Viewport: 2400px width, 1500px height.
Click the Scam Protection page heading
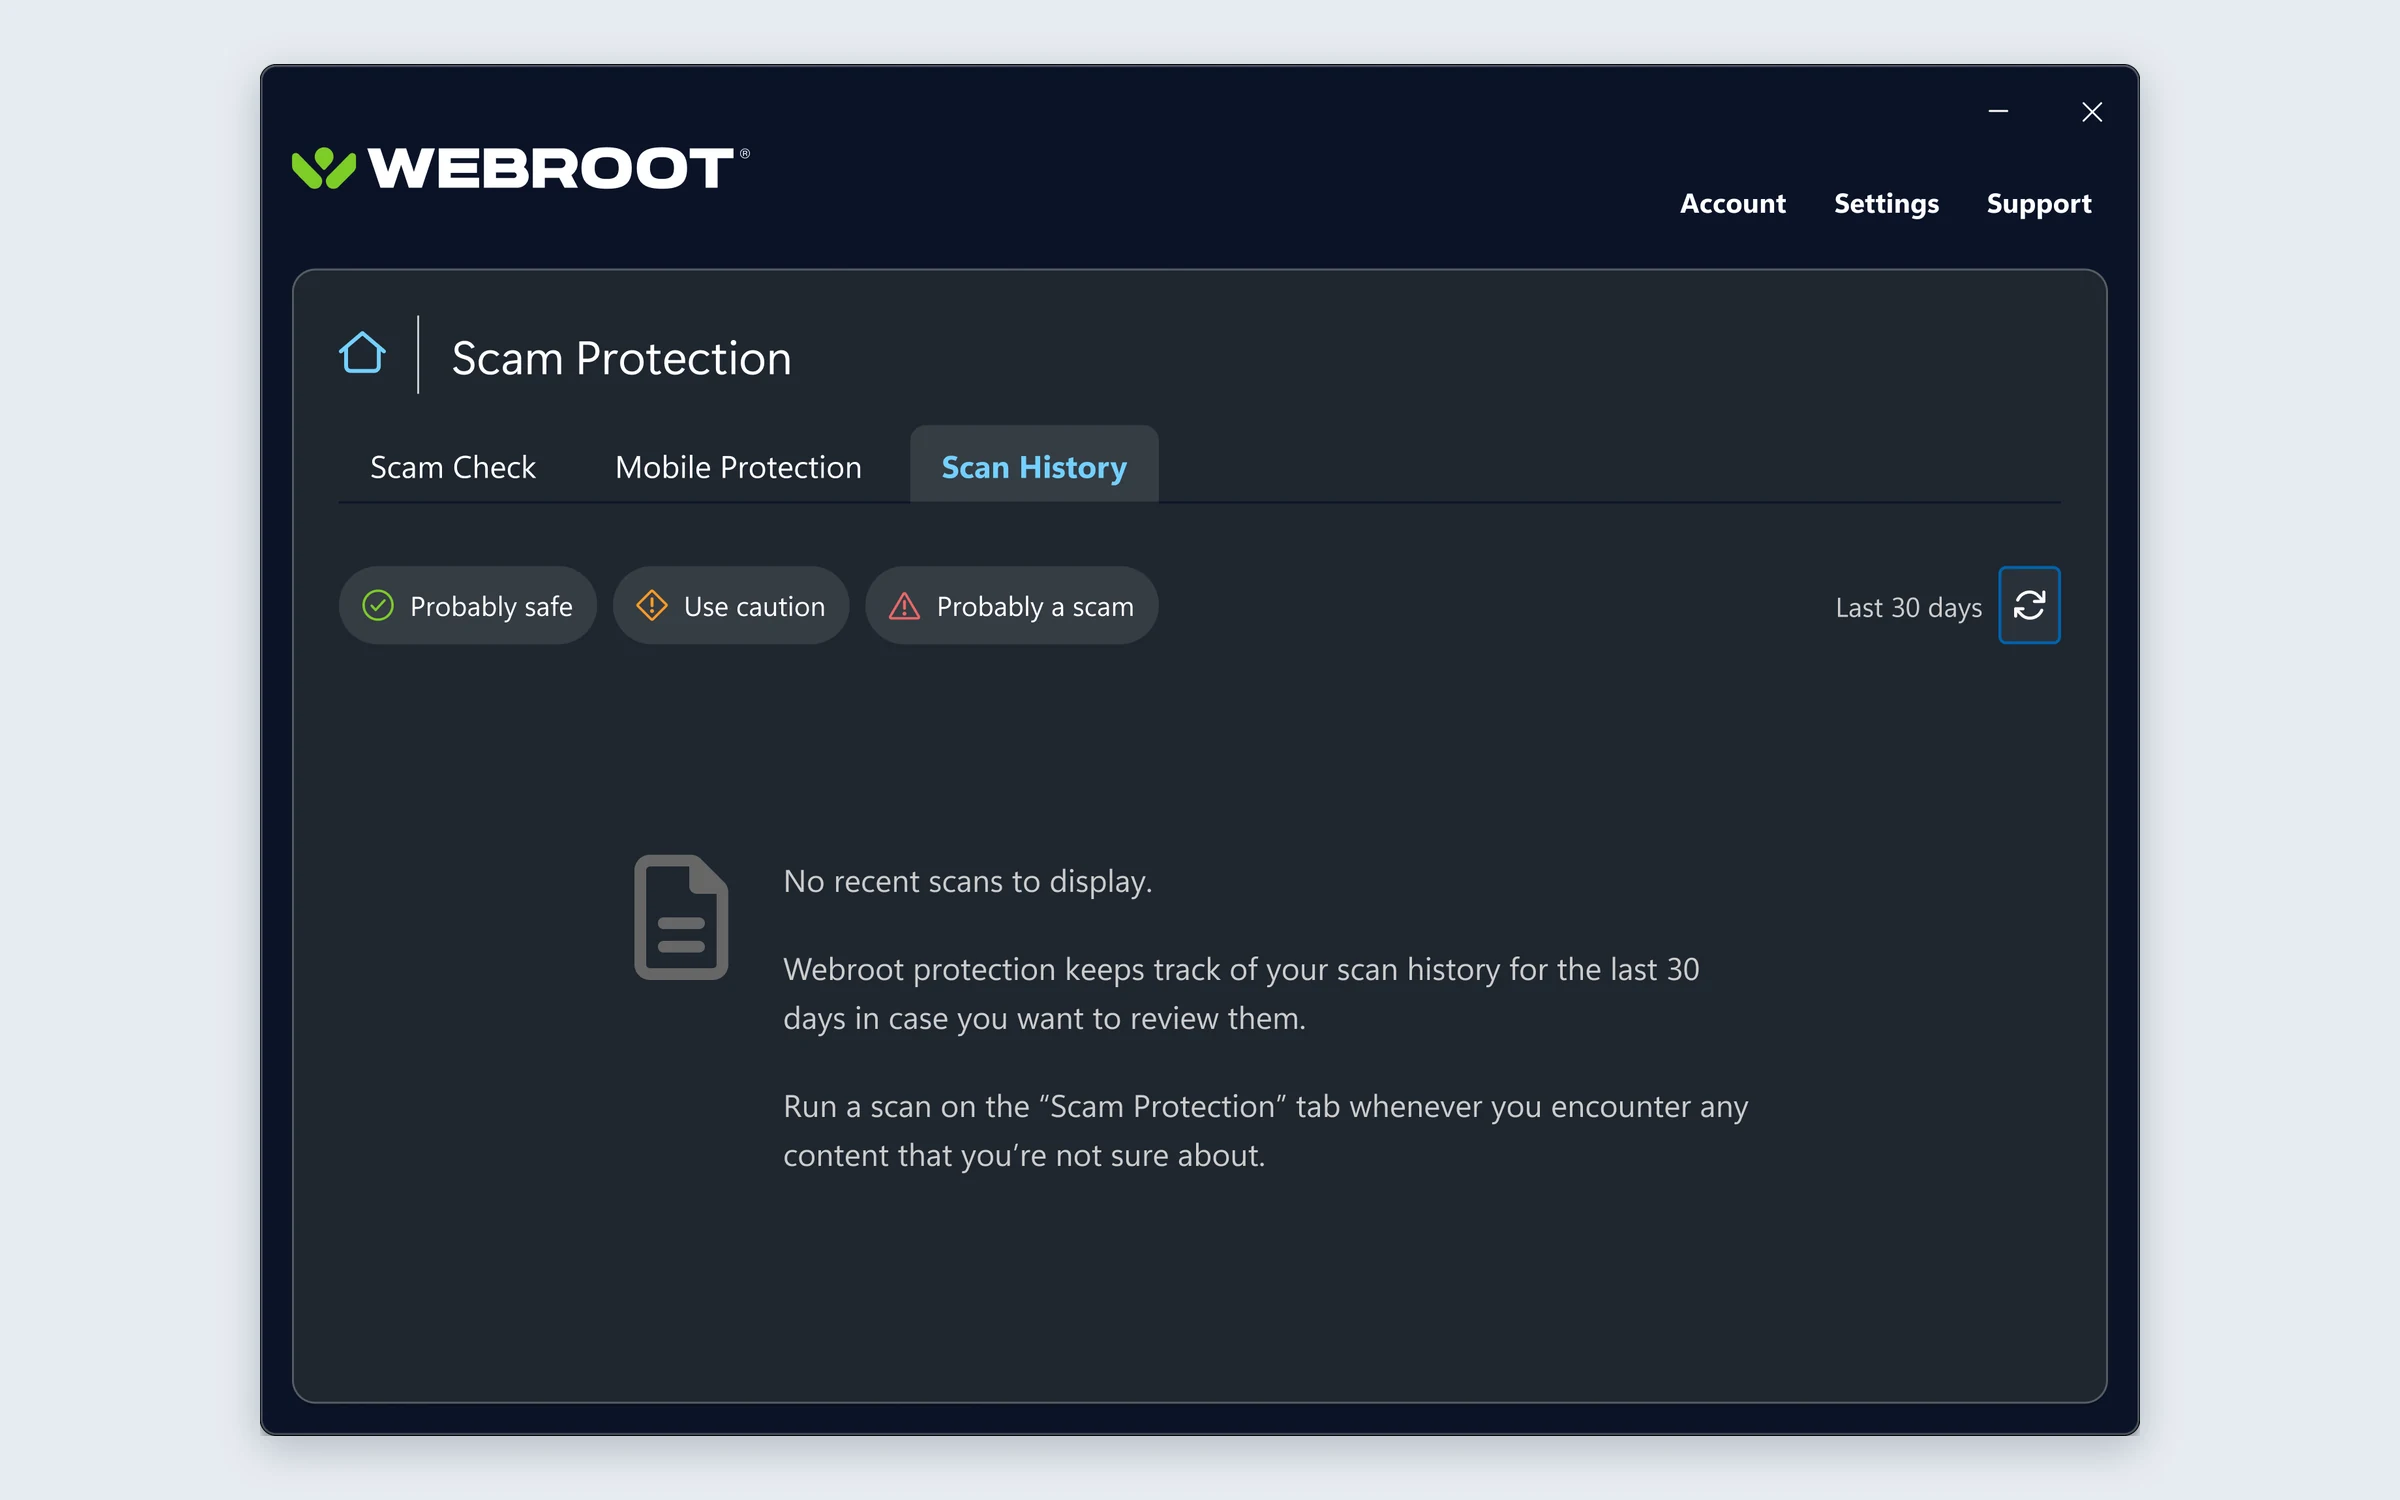coord(621,358)
